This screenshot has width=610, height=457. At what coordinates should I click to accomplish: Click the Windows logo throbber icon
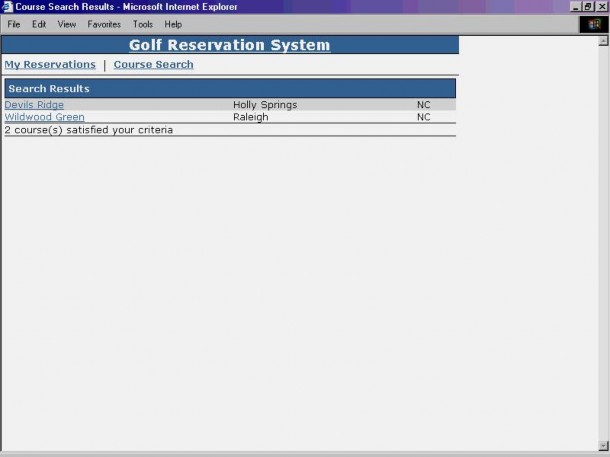594,25
